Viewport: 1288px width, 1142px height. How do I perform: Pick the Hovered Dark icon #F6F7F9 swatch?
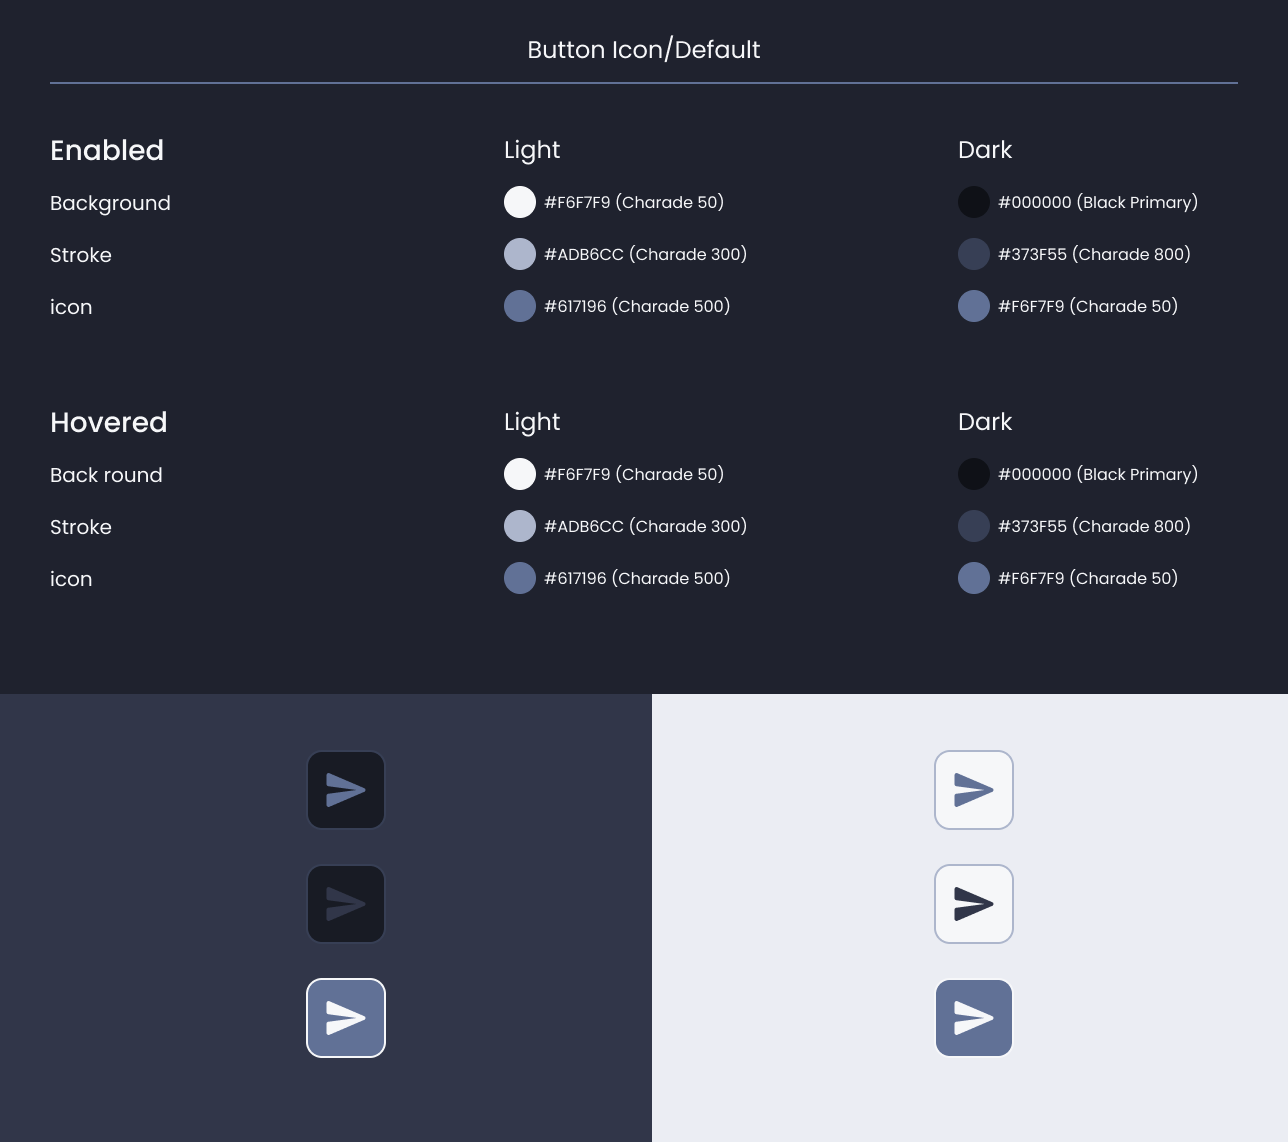(974, 578)
